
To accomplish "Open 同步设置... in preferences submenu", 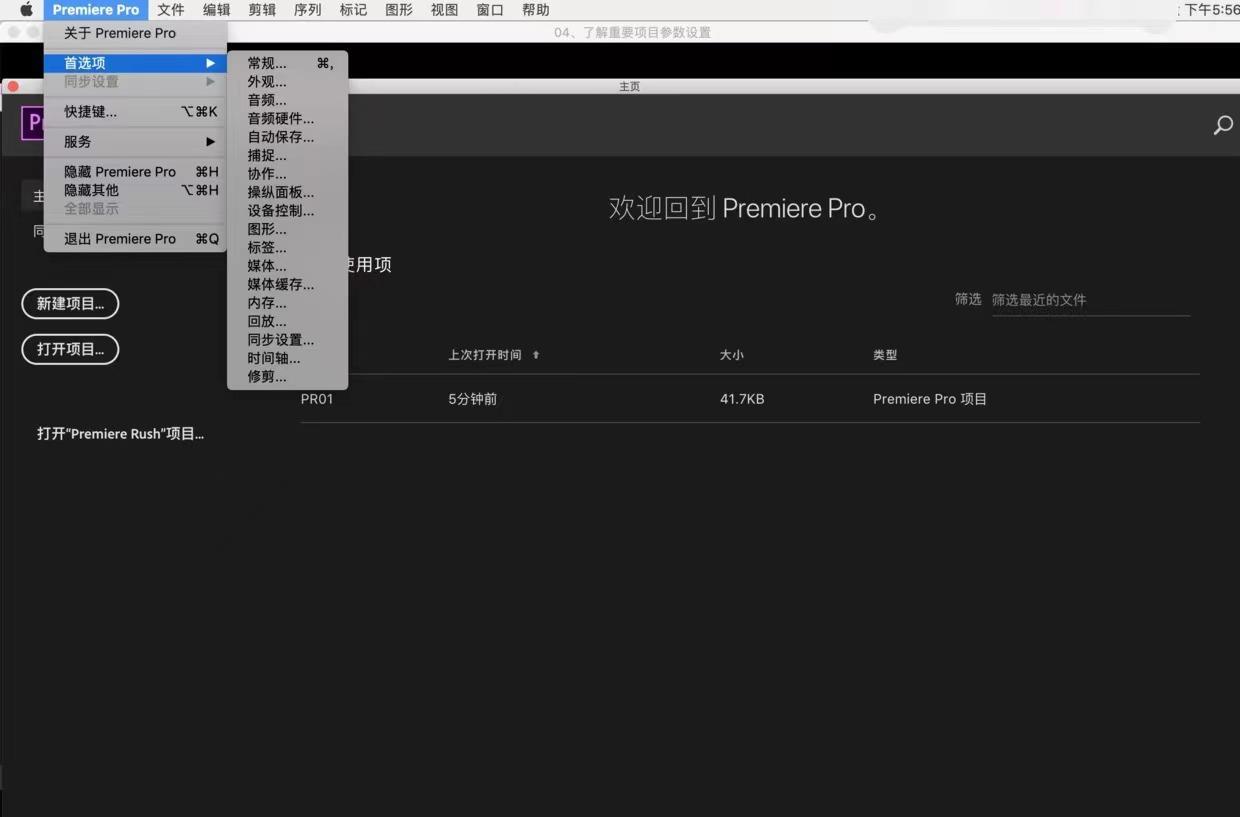I will tap(288, 340).
